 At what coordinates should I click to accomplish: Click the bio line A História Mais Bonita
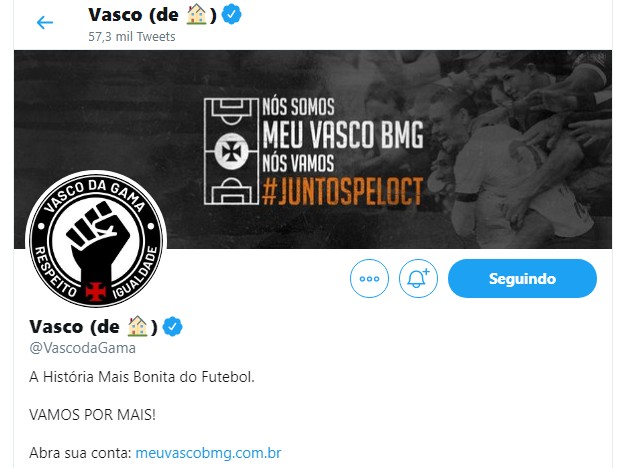[x=142, y=377]
